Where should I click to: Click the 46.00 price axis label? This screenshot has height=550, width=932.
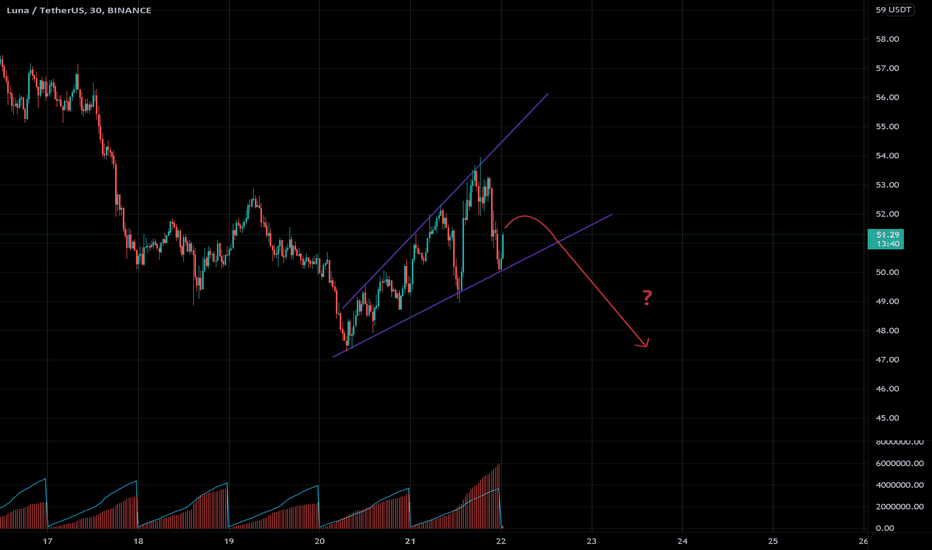coord(887,389)
